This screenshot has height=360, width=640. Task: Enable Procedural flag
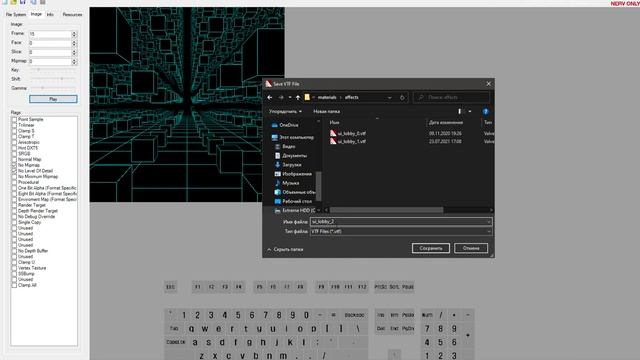tap(14, 182)
